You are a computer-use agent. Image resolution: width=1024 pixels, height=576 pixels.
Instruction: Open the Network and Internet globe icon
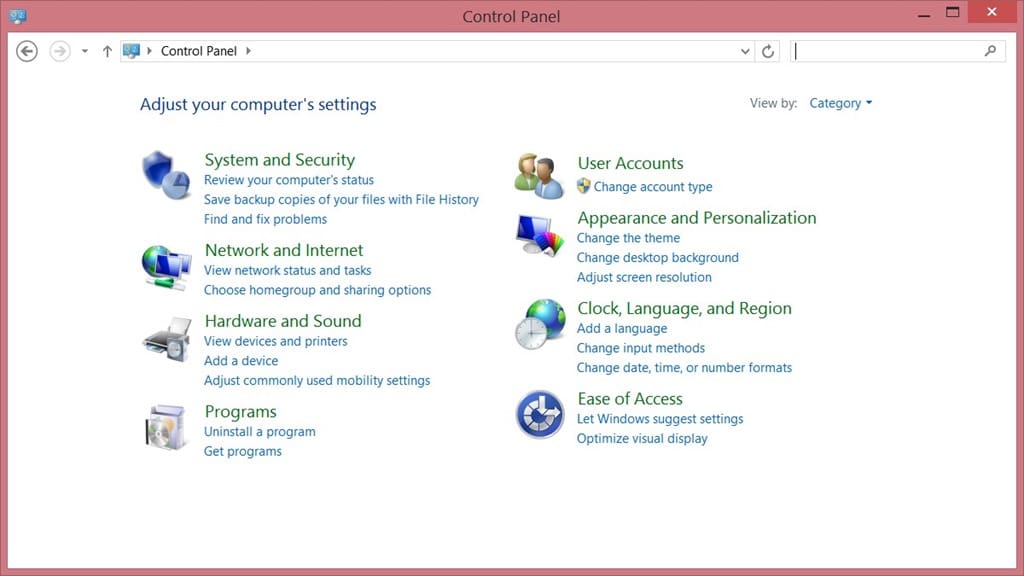(x=167, y=266)
